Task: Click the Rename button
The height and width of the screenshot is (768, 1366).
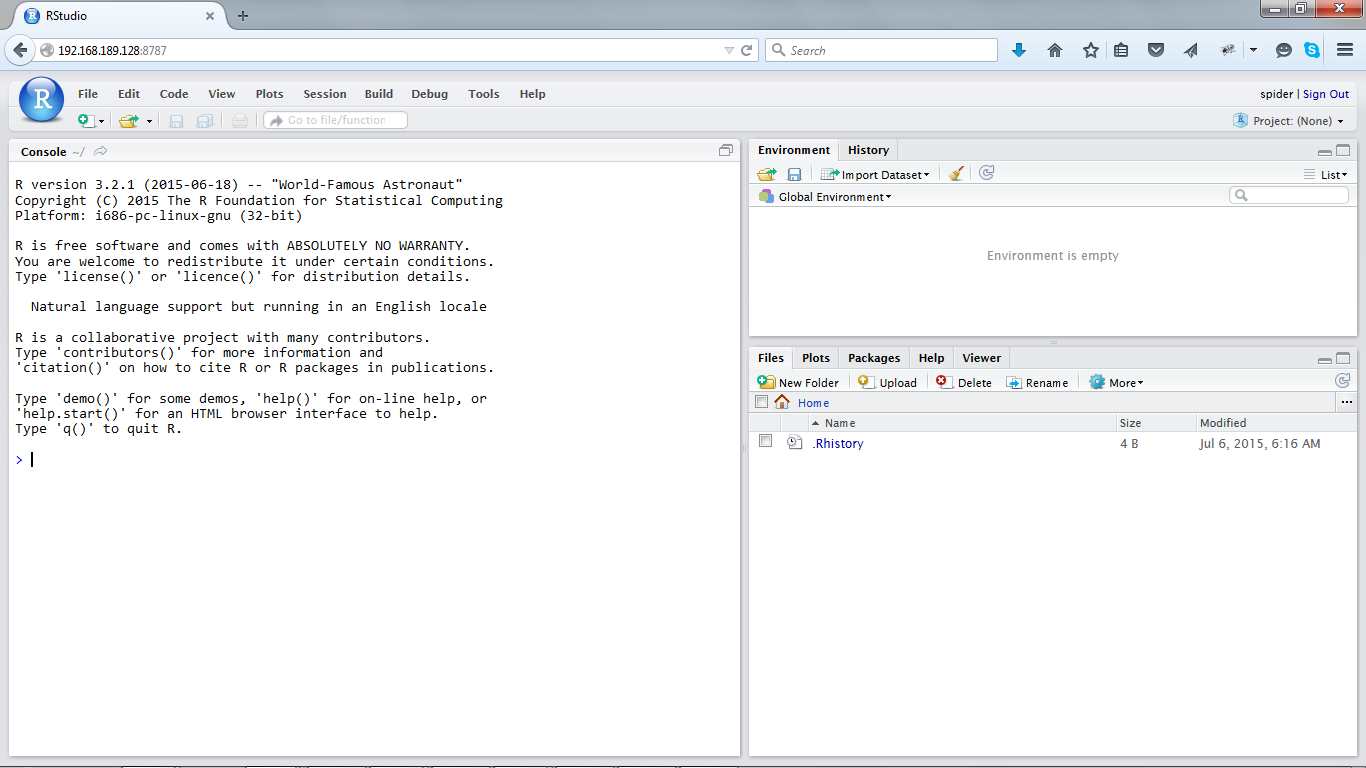Action: click(x=1037, y=383)
